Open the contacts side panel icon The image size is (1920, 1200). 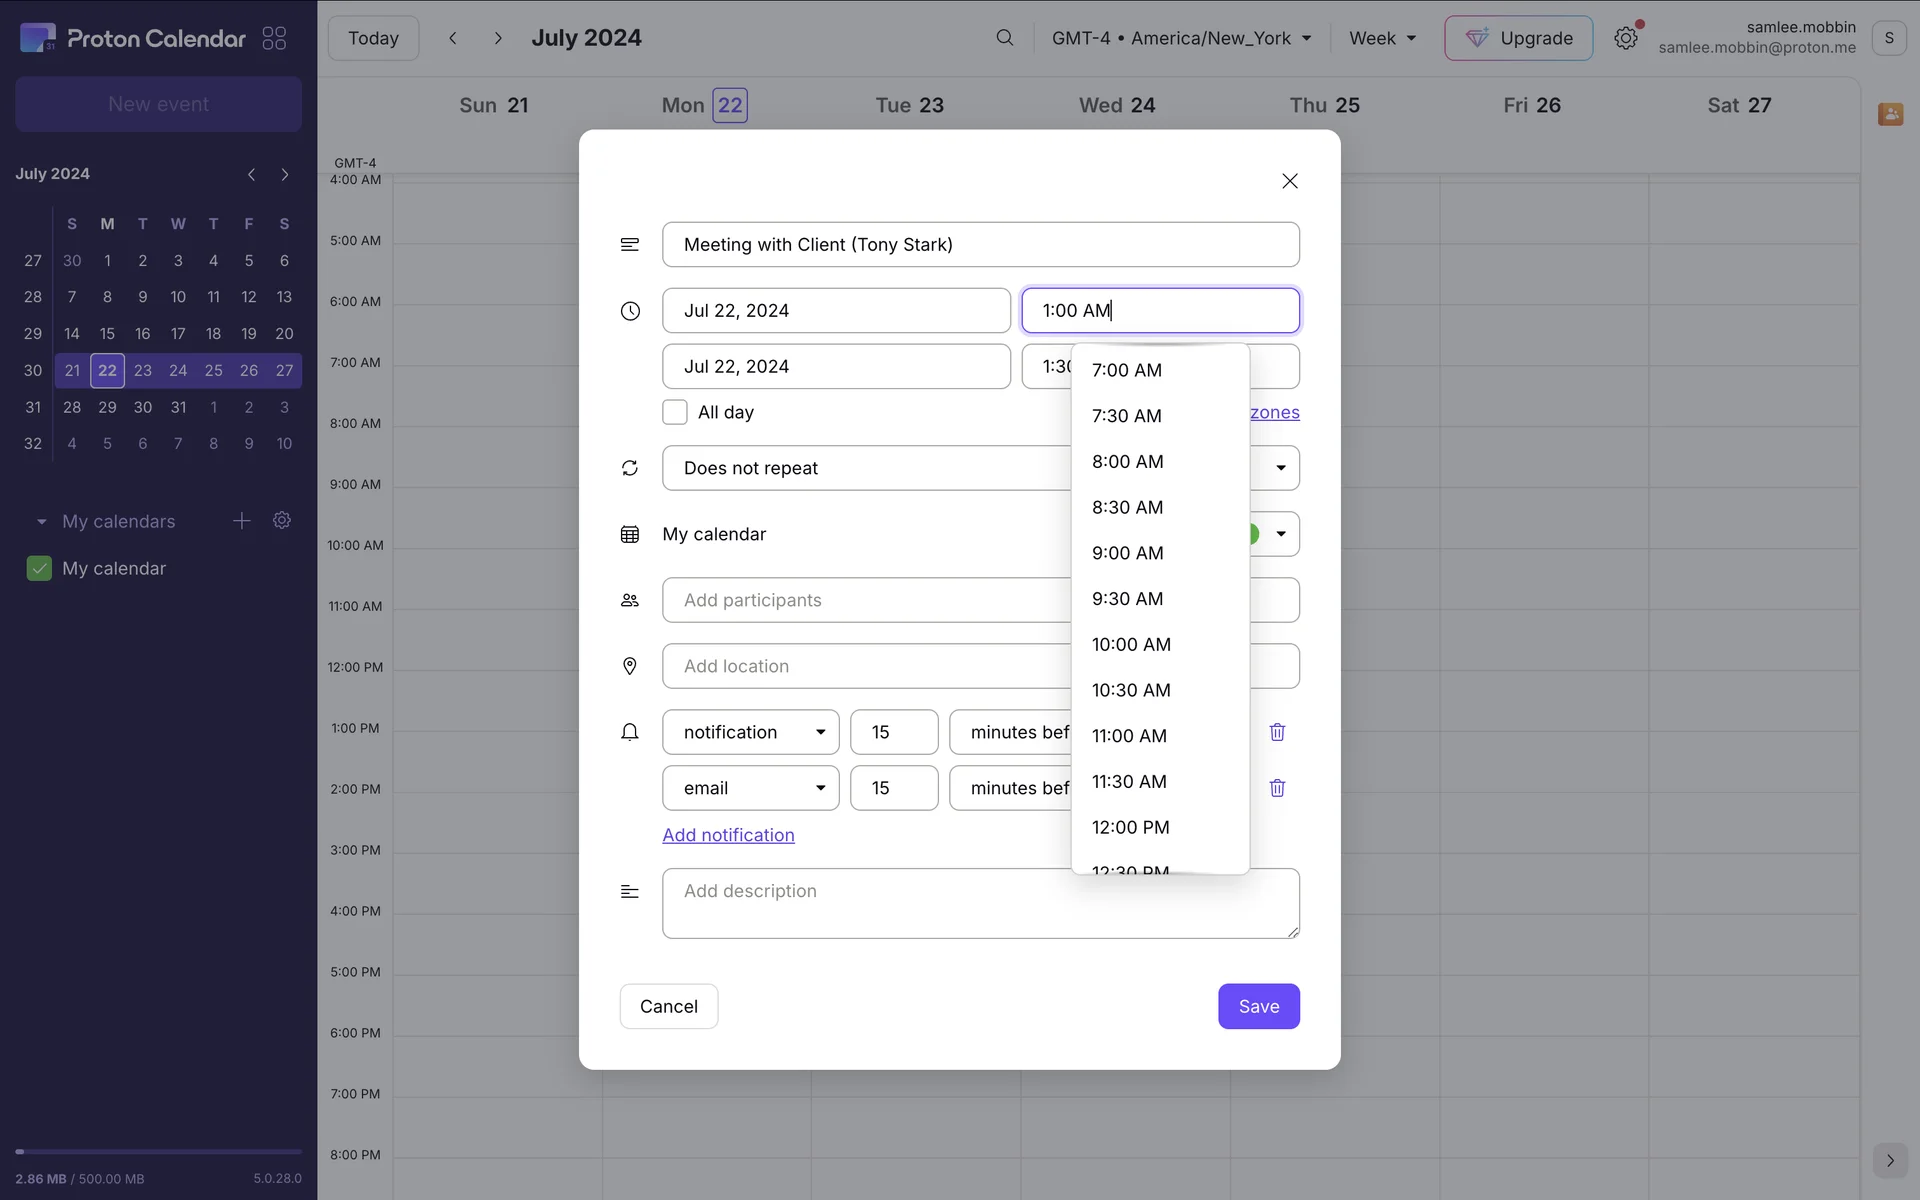(1890, 114)
